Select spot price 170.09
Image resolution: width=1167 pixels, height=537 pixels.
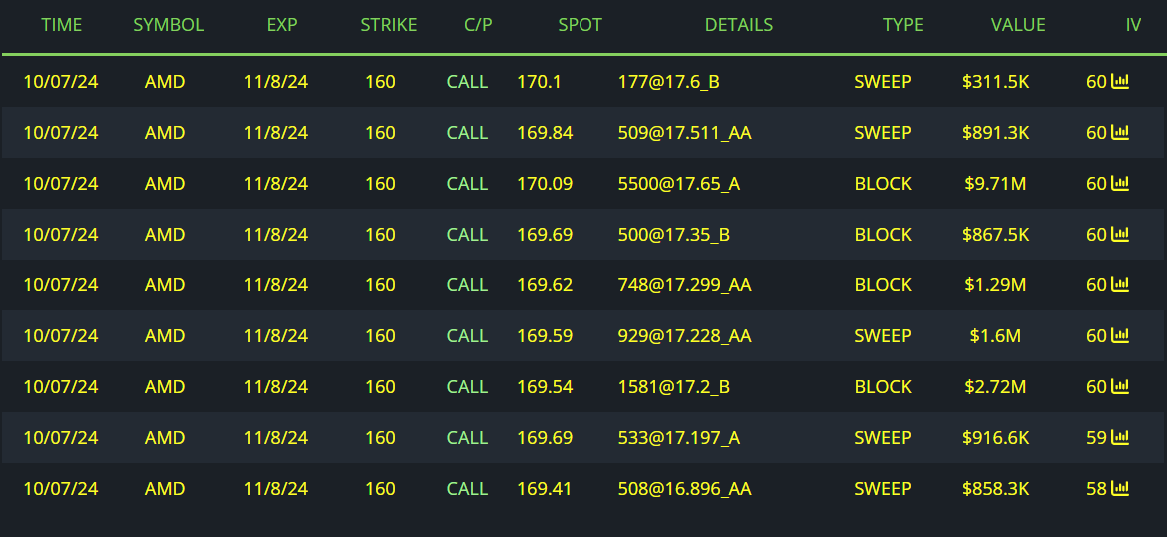[545, 183]
